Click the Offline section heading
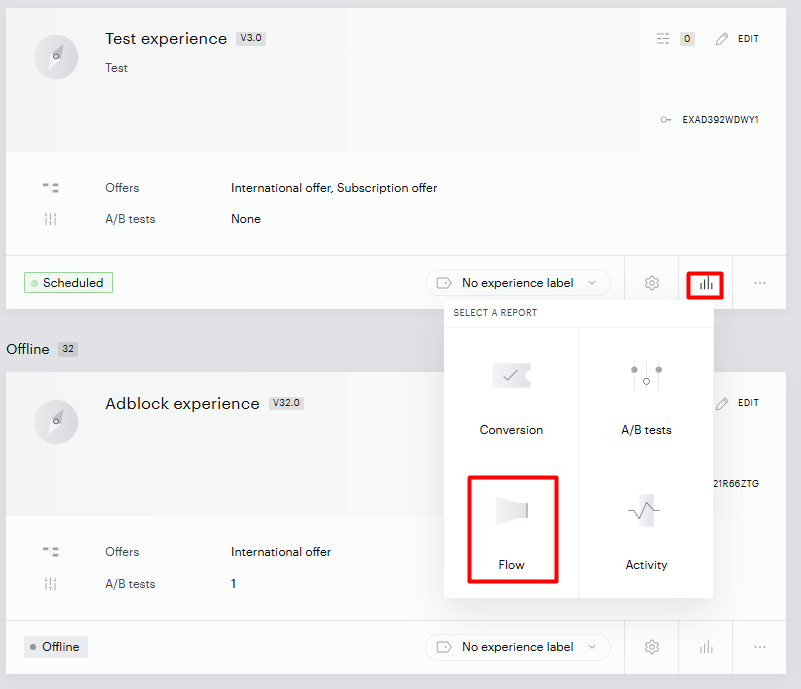The width and height of the screenshot is (801, 689). coord(28,349)
